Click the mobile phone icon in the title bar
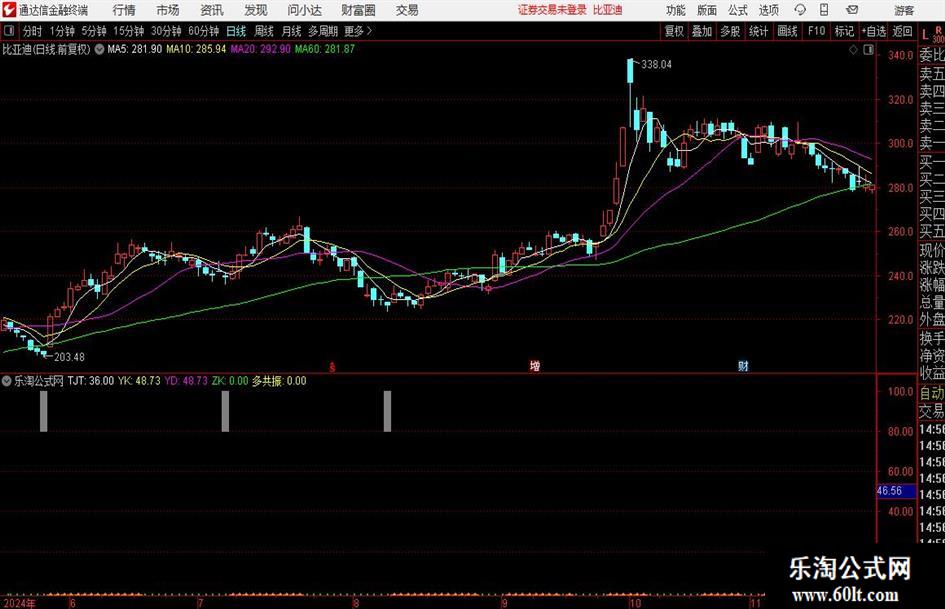Image resolution: width=945 pixels, height=609 pixels. 824,10
